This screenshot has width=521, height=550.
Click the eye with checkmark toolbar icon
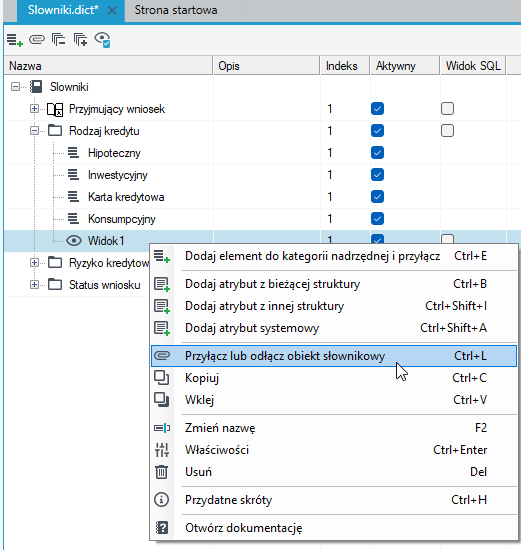coord(102,40)
